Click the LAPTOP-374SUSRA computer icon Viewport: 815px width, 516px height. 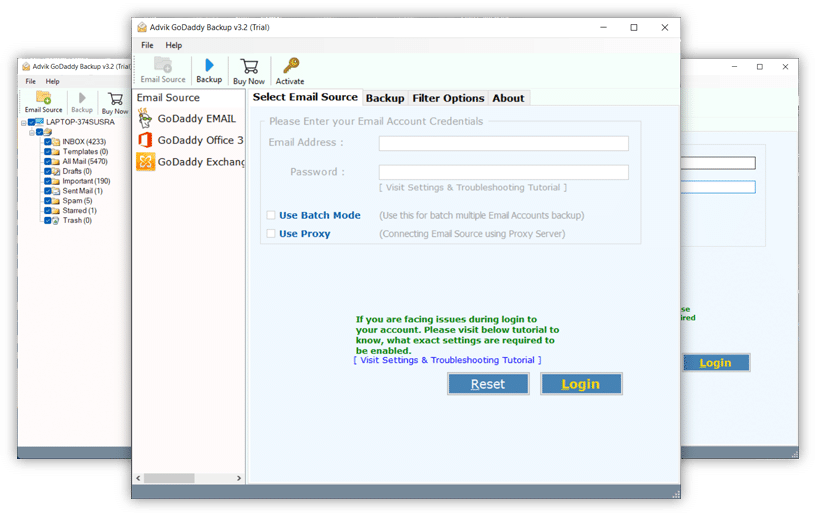(x=40, y=122)
